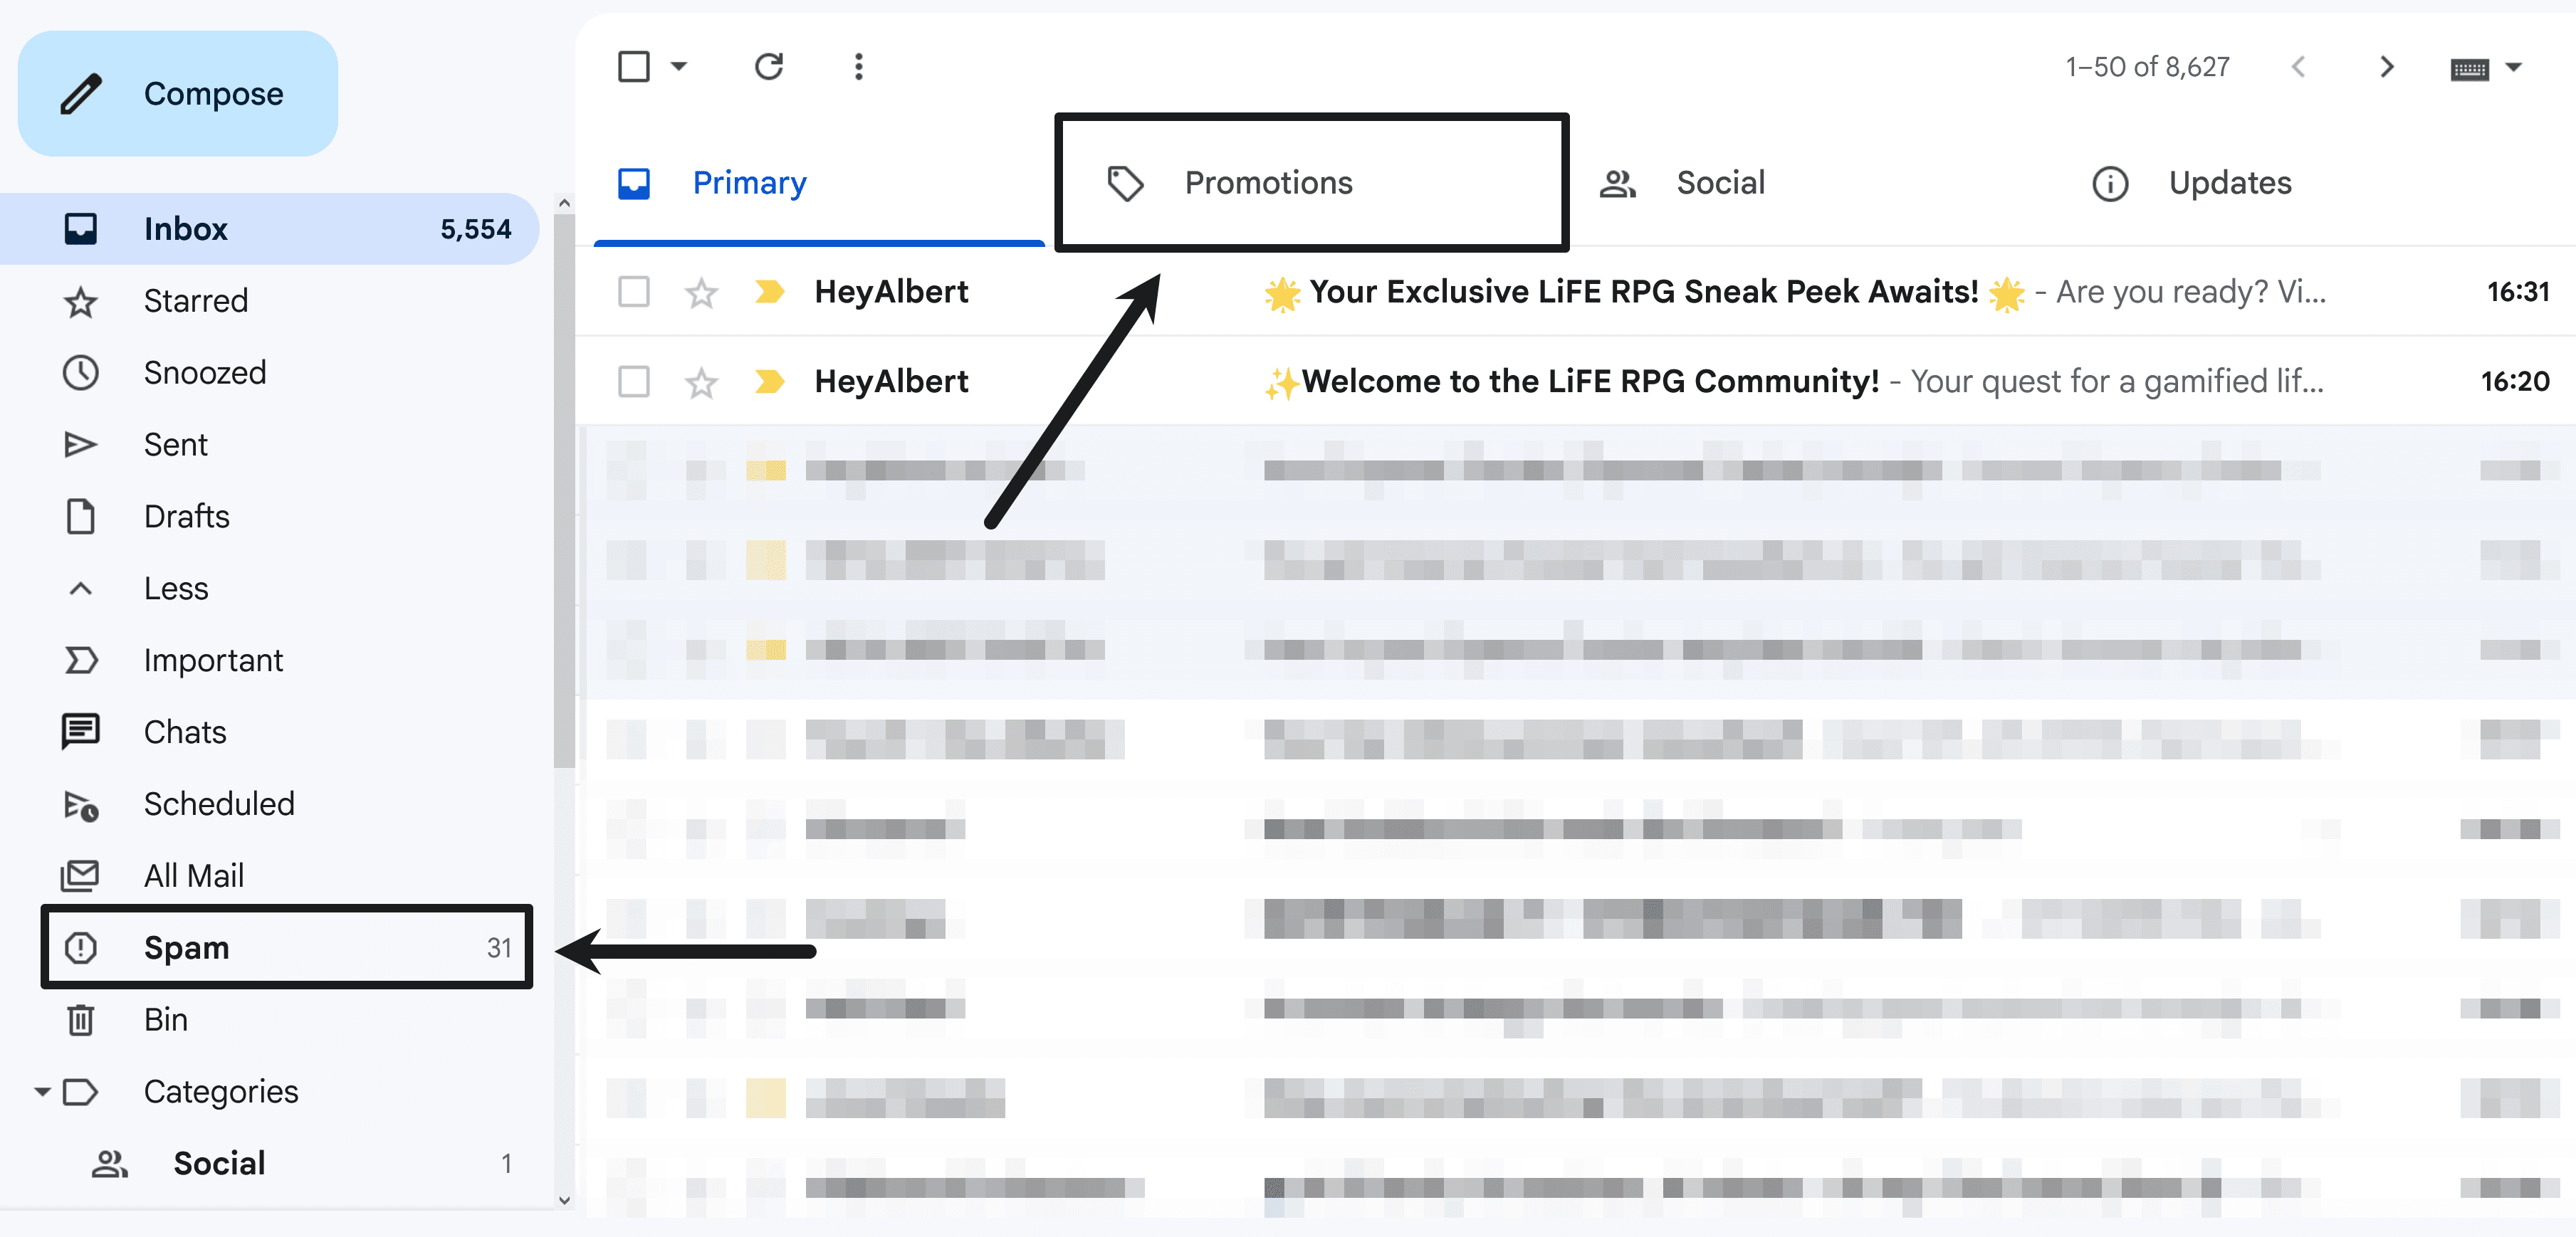
Task: Click the keyboard input tools icon
Action: click(2469, 66)
